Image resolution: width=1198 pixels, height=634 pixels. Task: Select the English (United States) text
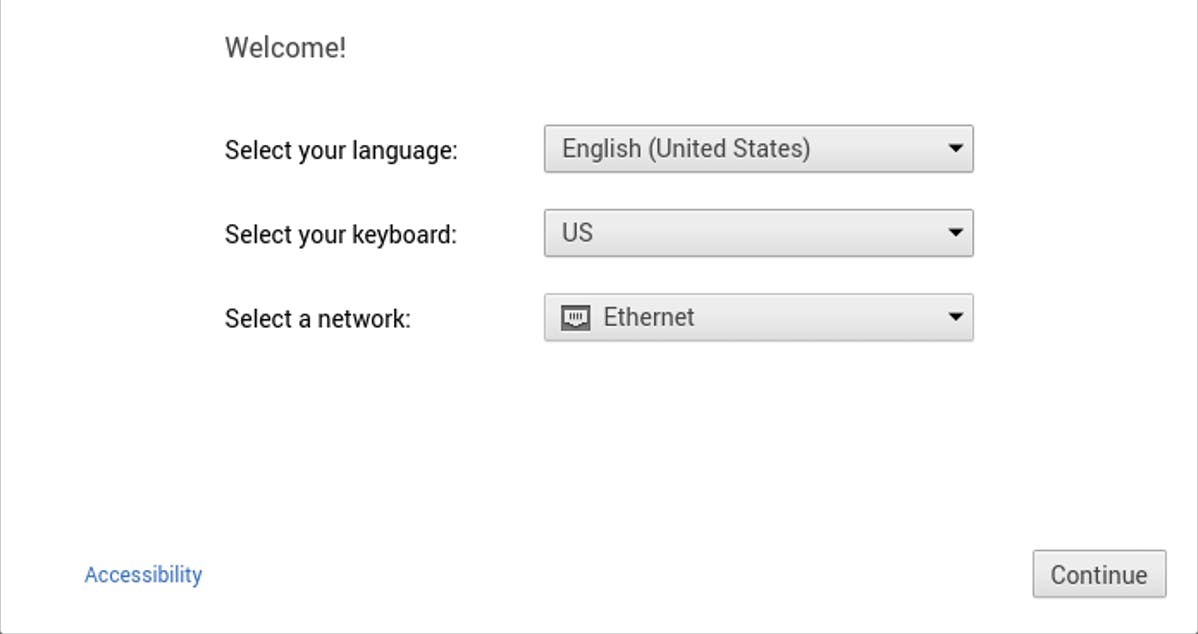click(686, 149)
